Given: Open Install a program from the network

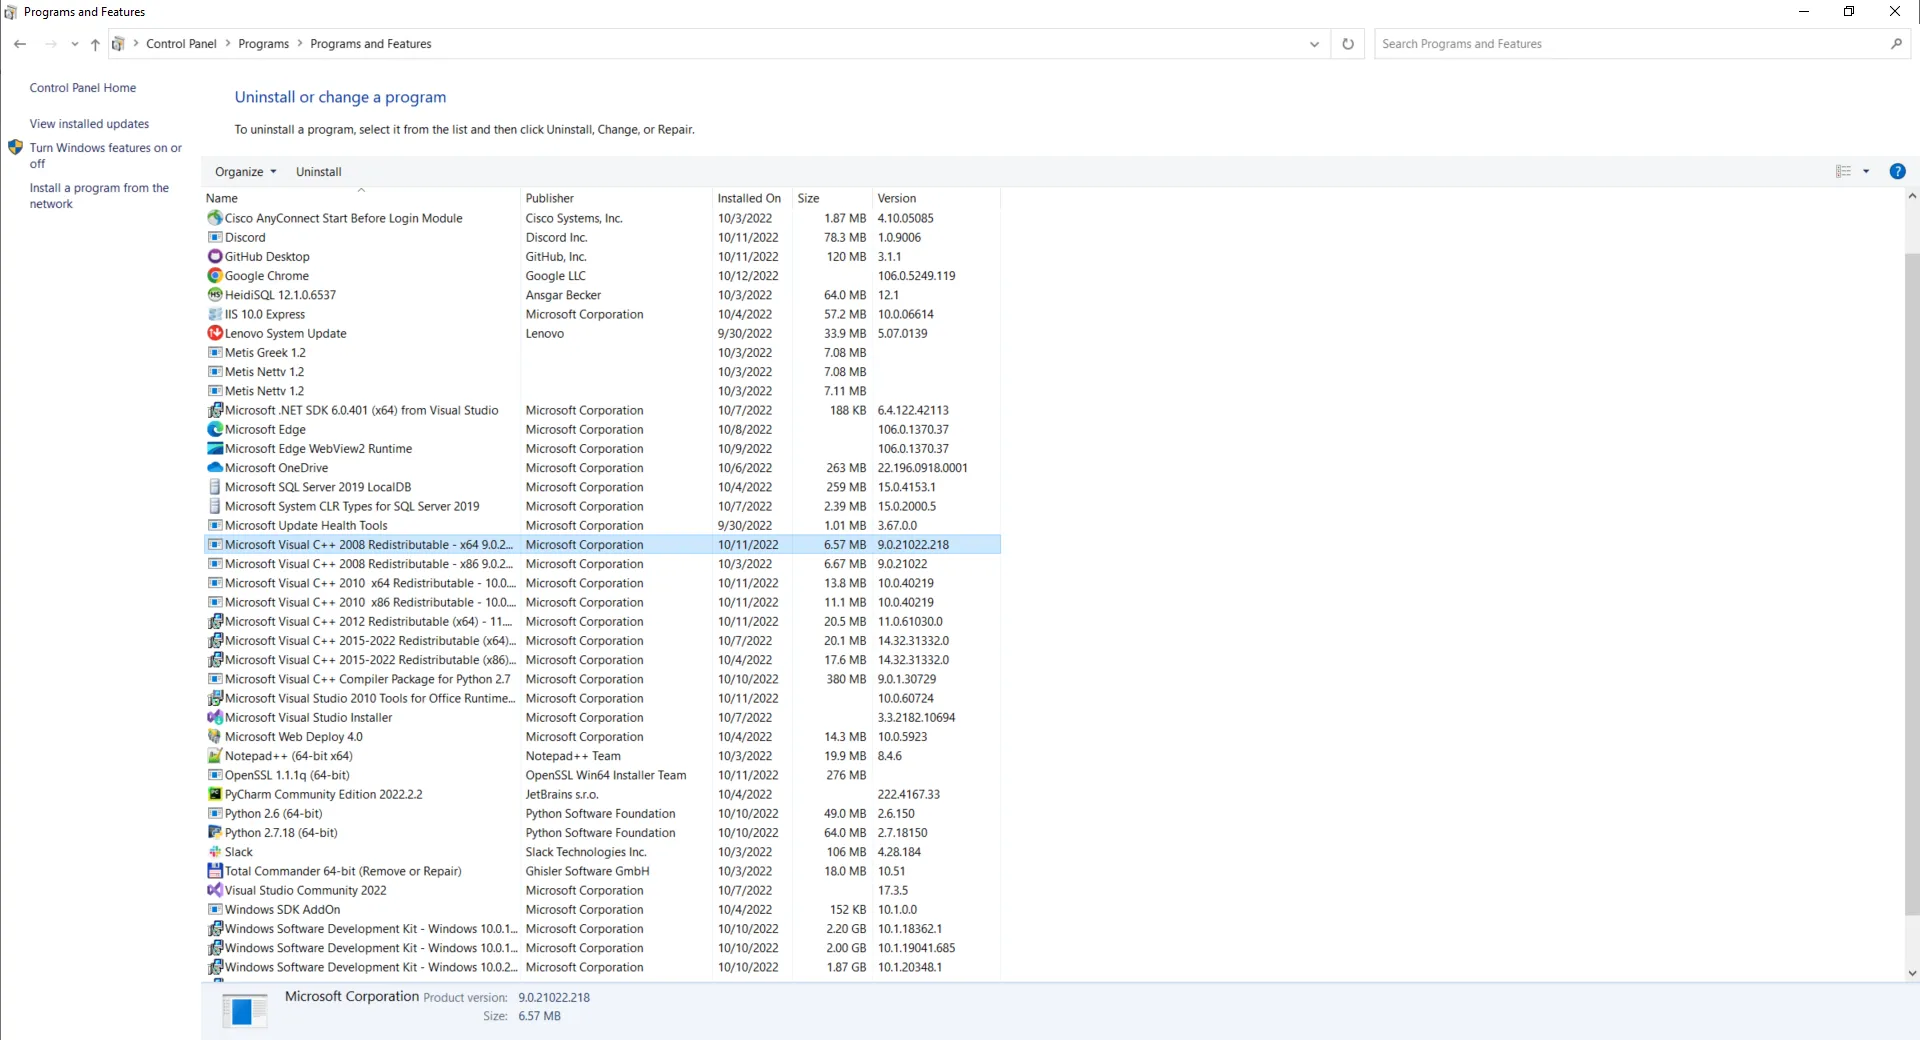Looking at the screenshot, I should pos(99,196).
